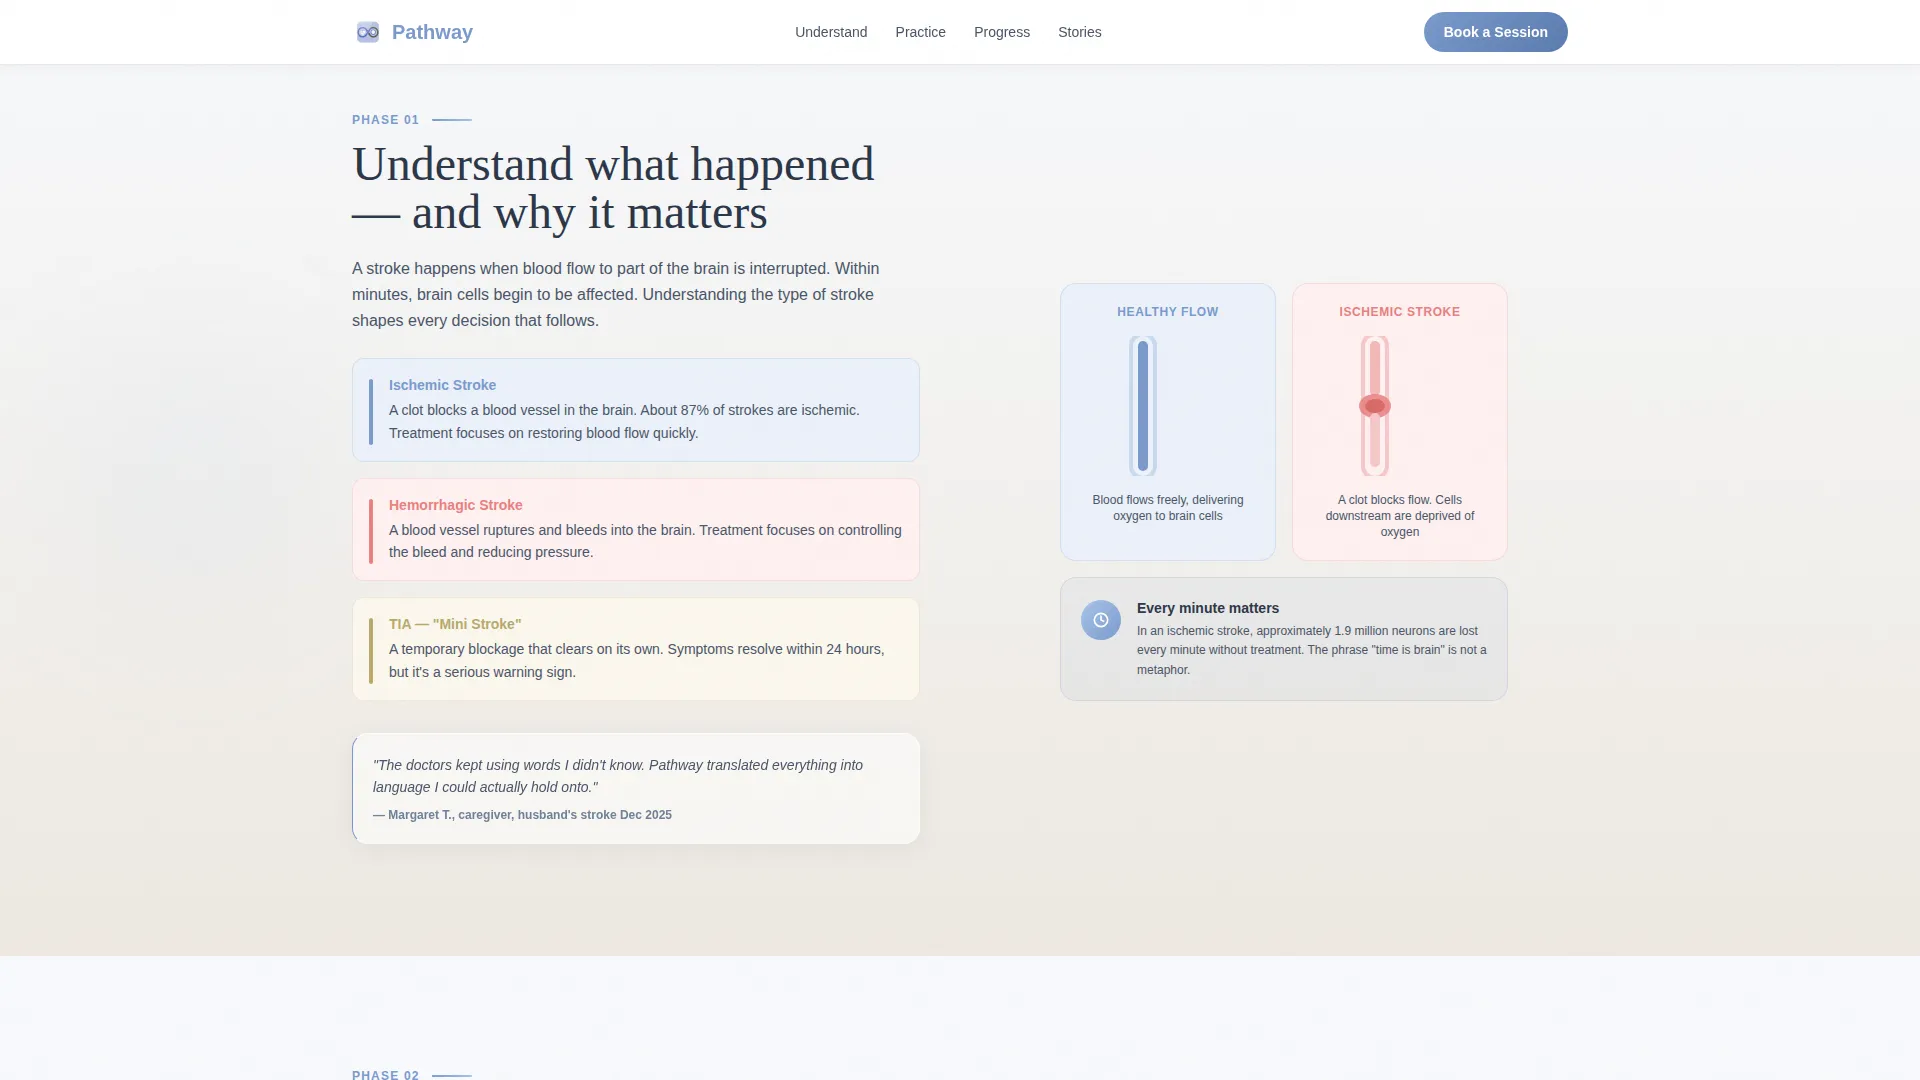Click the Book a Session button
This screenshot has width=1920, height=1080.
1495,32
